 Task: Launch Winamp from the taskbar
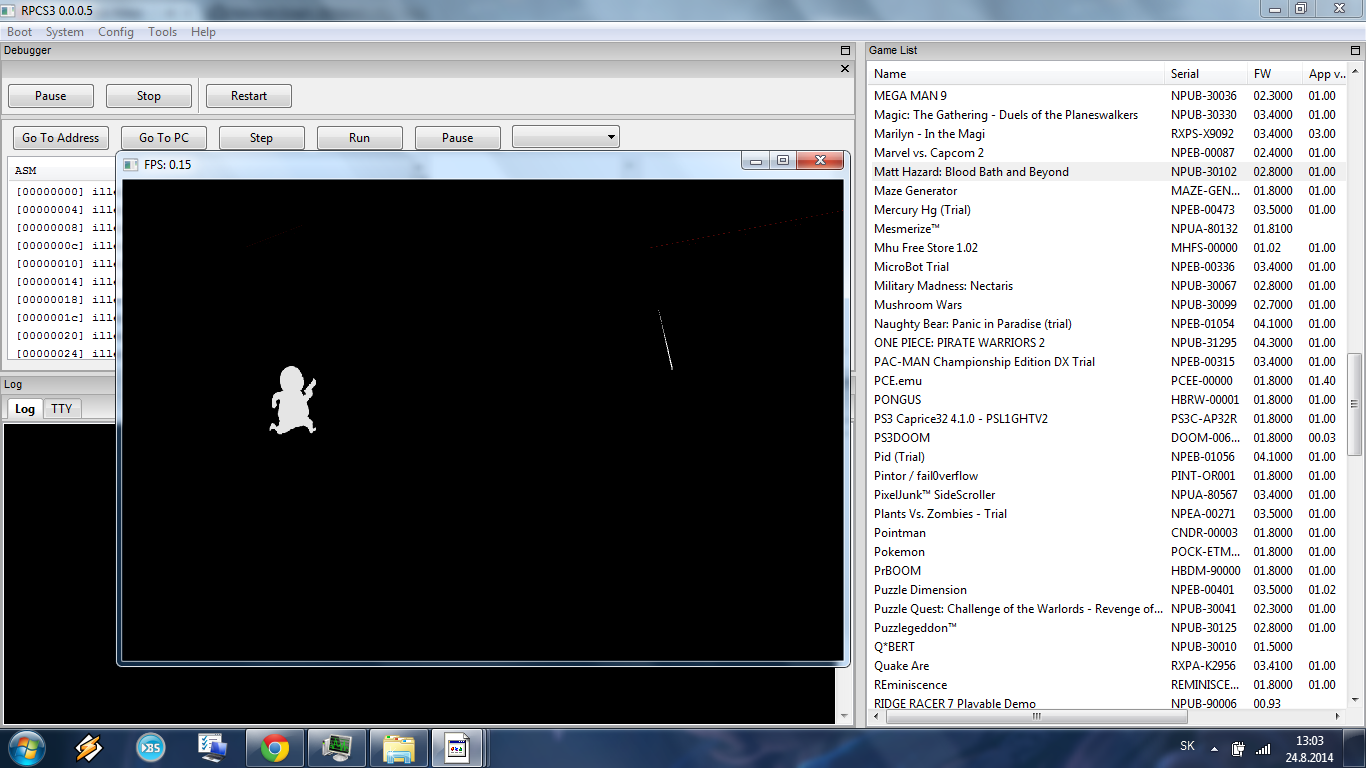pyautogui.click(x=89, y=747)
